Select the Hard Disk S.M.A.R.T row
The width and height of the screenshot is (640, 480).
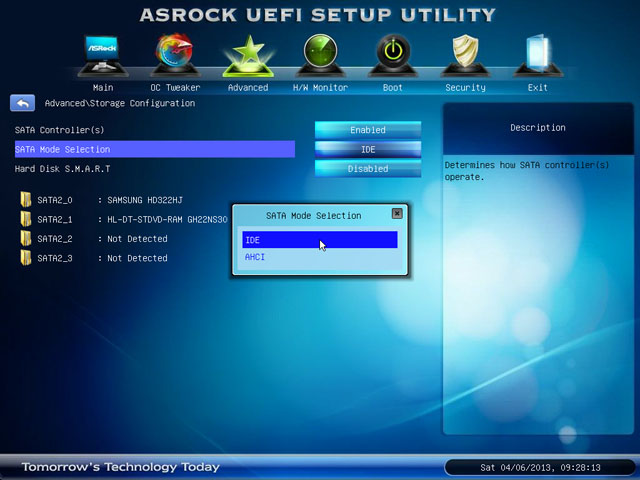[x=155, y=169]
